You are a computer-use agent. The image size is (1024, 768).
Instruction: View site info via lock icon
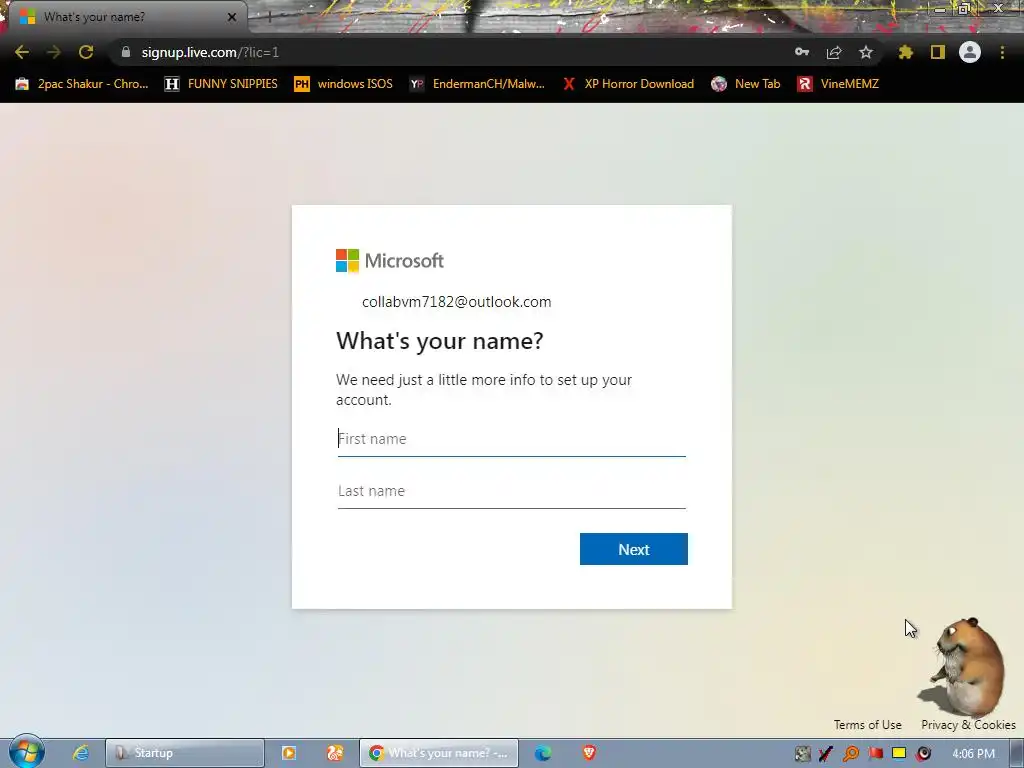[x=126, y=52]
